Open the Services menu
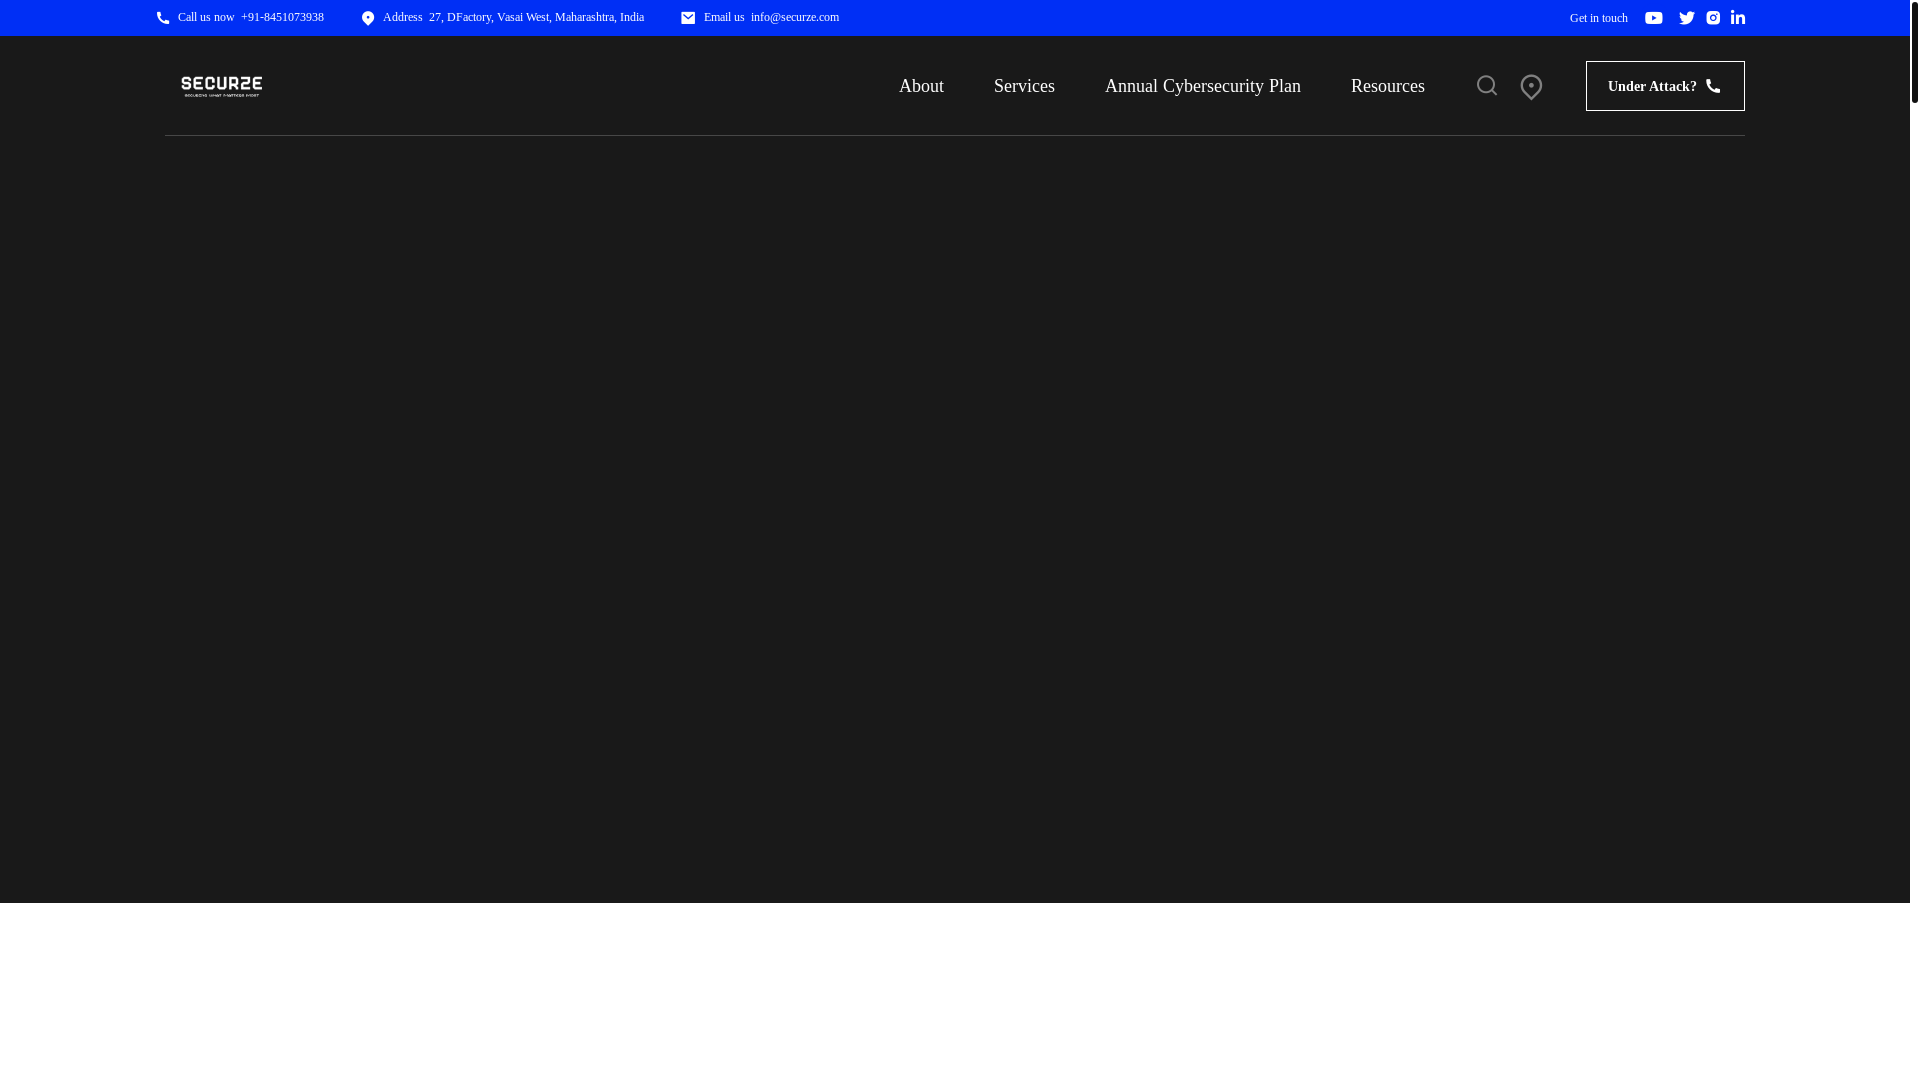 pos(1024,86)
